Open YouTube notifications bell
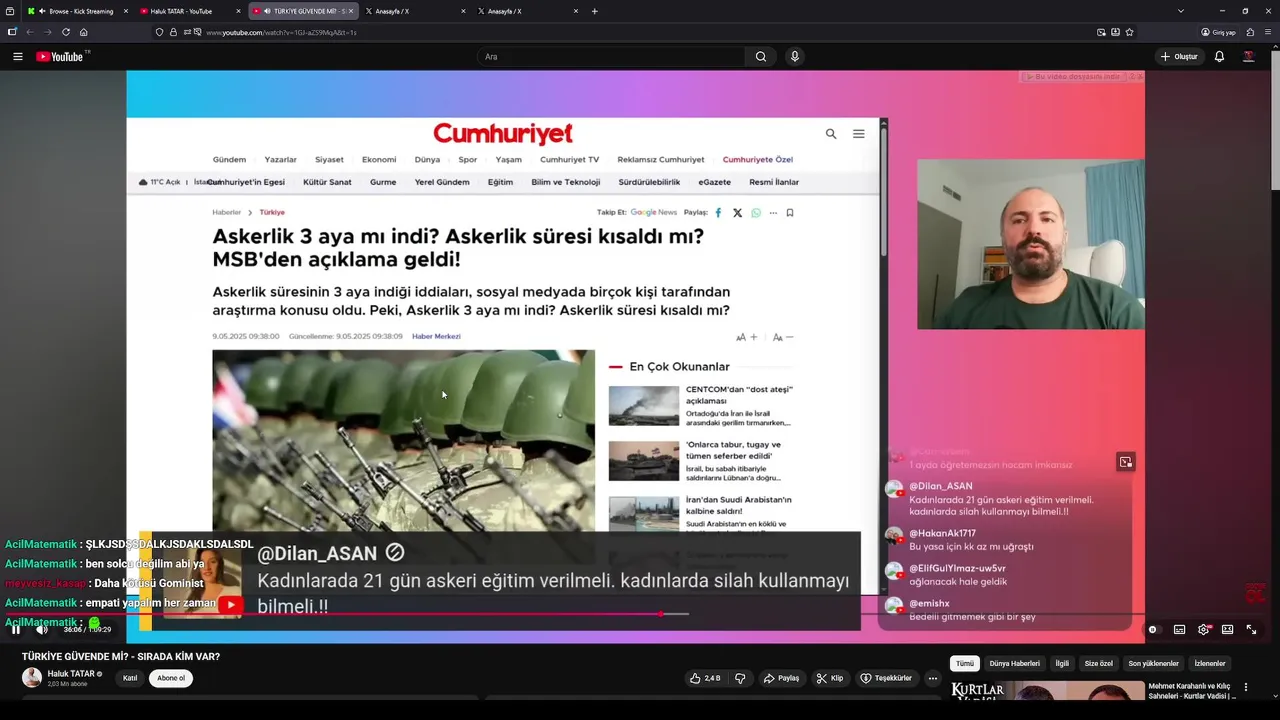This screenshot has width=1280, height=720. coord(1219,57)
